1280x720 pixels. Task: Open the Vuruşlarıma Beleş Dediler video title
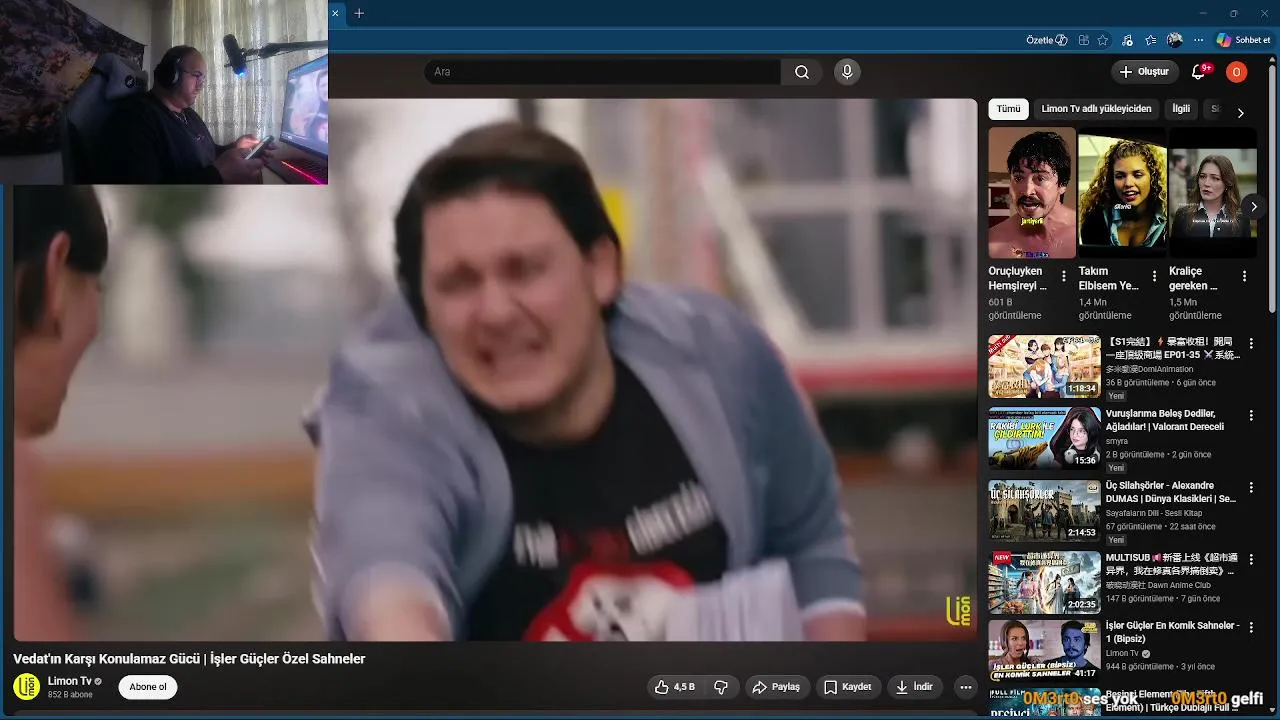click(1165, 420)
